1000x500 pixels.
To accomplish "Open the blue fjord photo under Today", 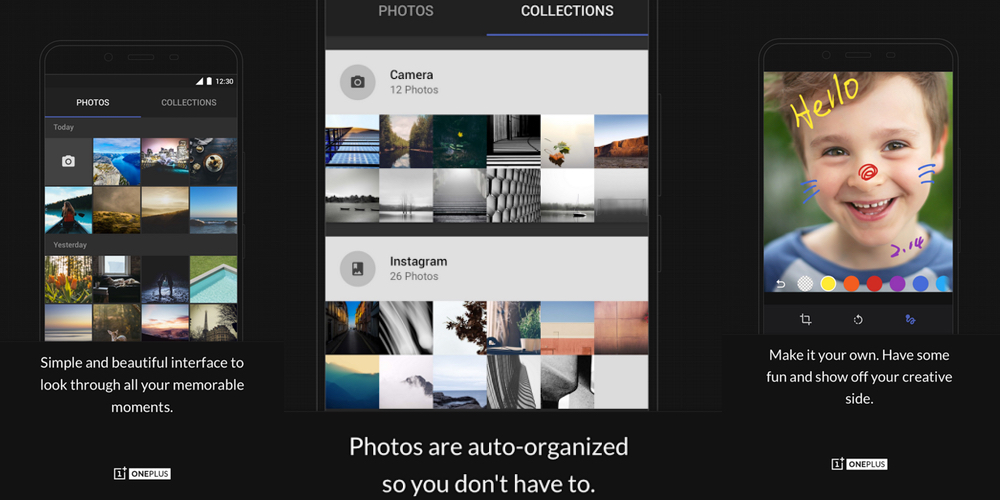I will [116, 161].
